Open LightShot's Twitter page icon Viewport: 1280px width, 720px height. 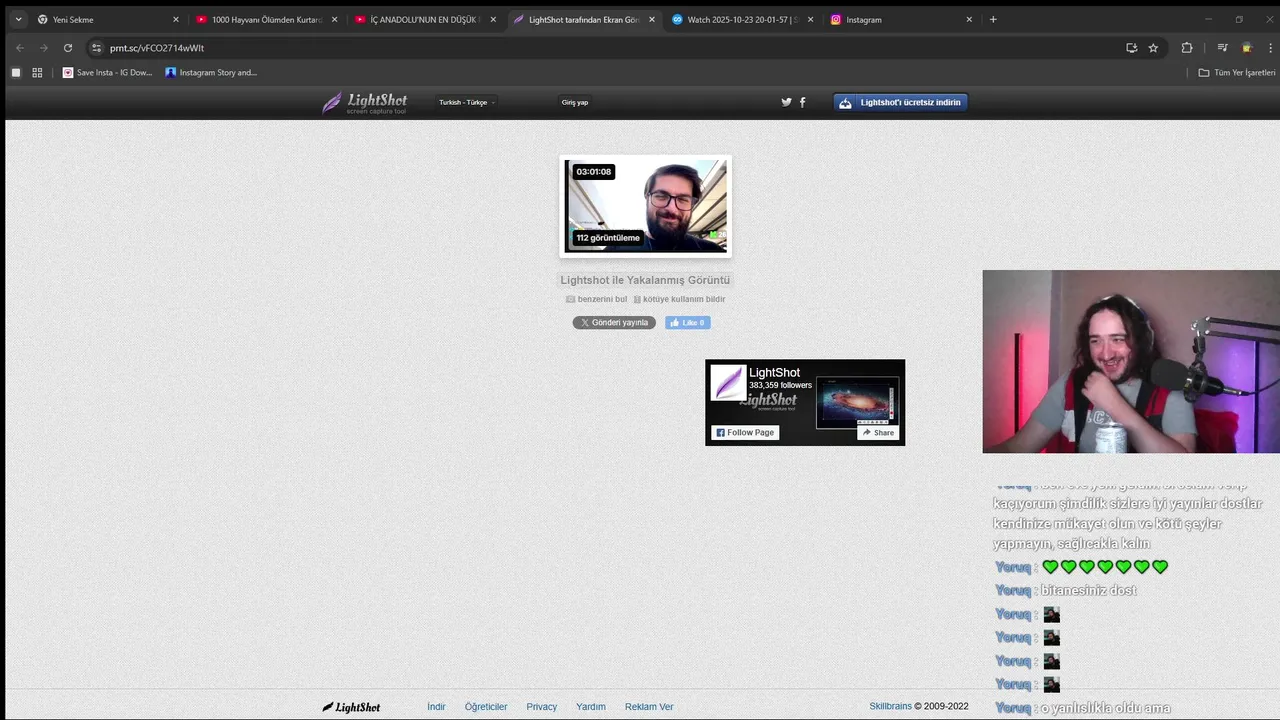786,102
